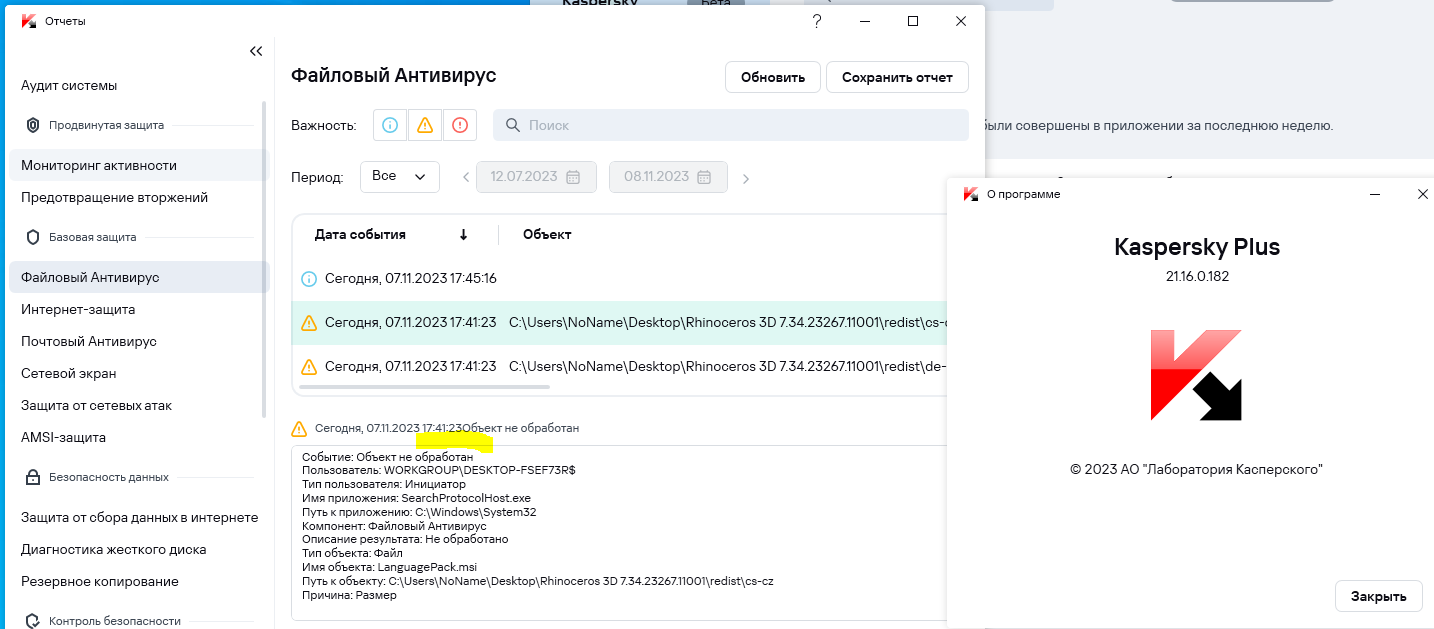Open the Период dropdown set to Все

(399, 177)
